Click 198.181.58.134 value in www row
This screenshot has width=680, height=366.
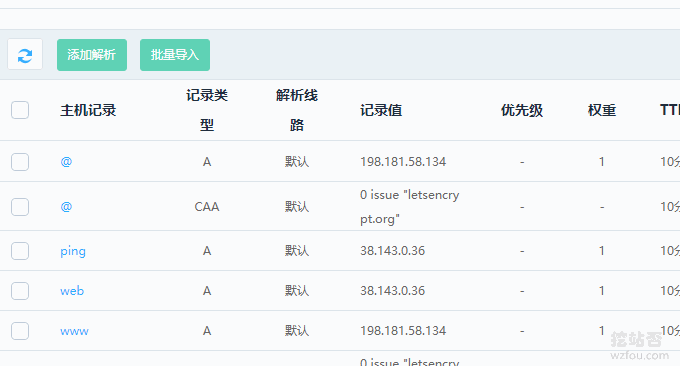tap(403, 331)
